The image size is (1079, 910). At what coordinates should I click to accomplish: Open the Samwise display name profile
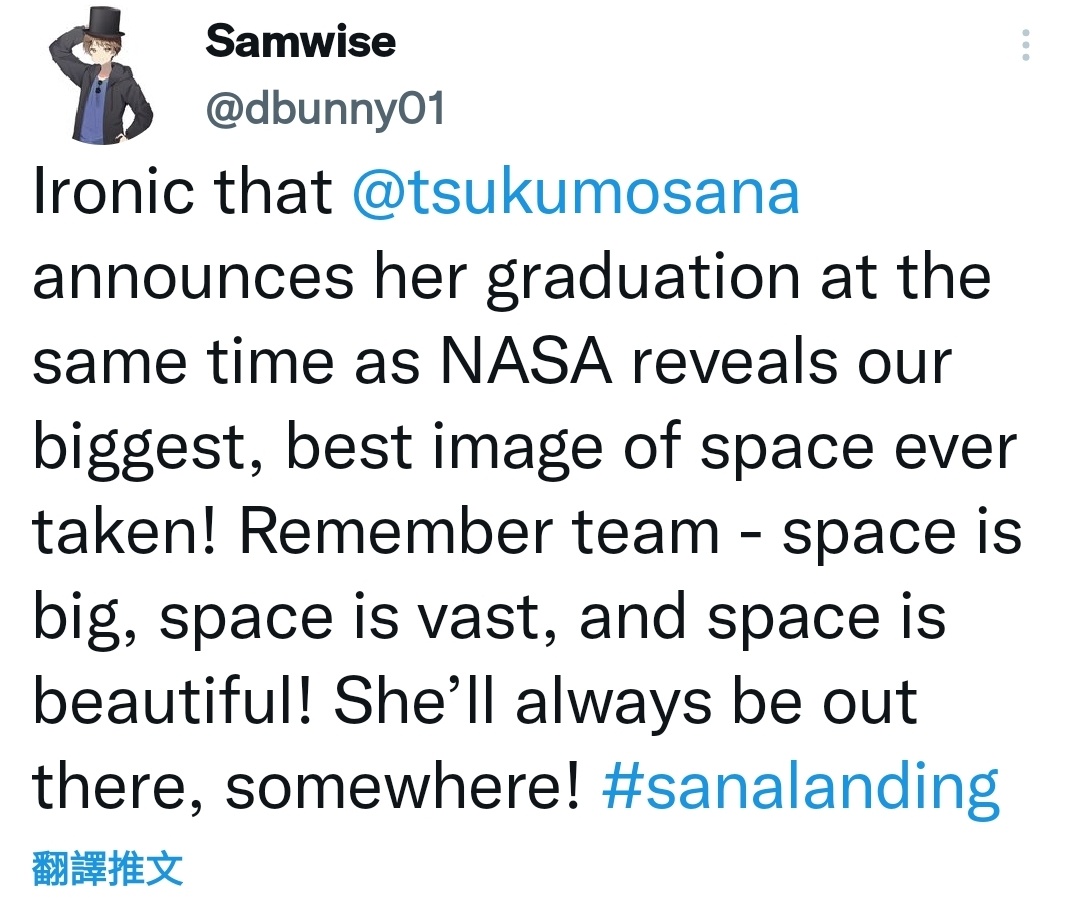click(301, 41)
